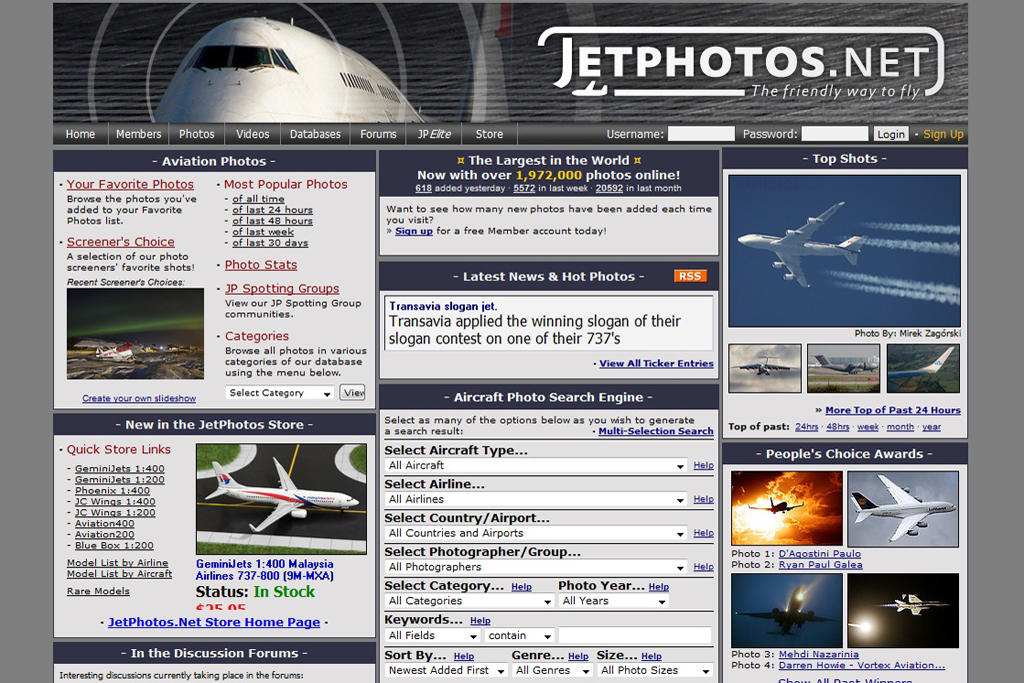The image size is (1024, 683).
Task: Open JP Spotting Groups link
Action: click(x=282, y=288)
